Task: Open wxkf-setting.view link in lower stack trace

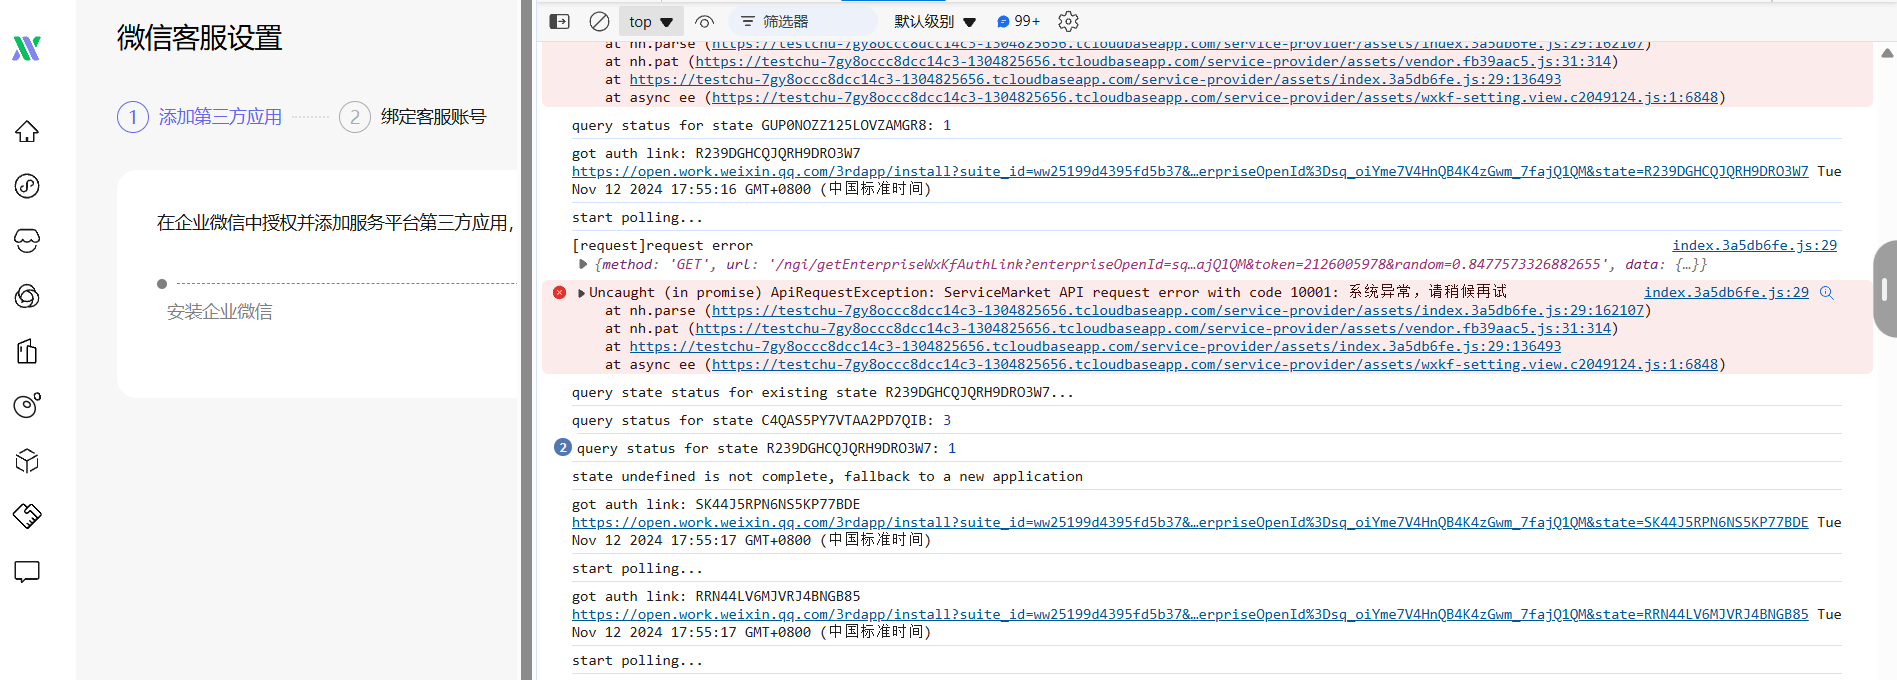Action: 1215,364
